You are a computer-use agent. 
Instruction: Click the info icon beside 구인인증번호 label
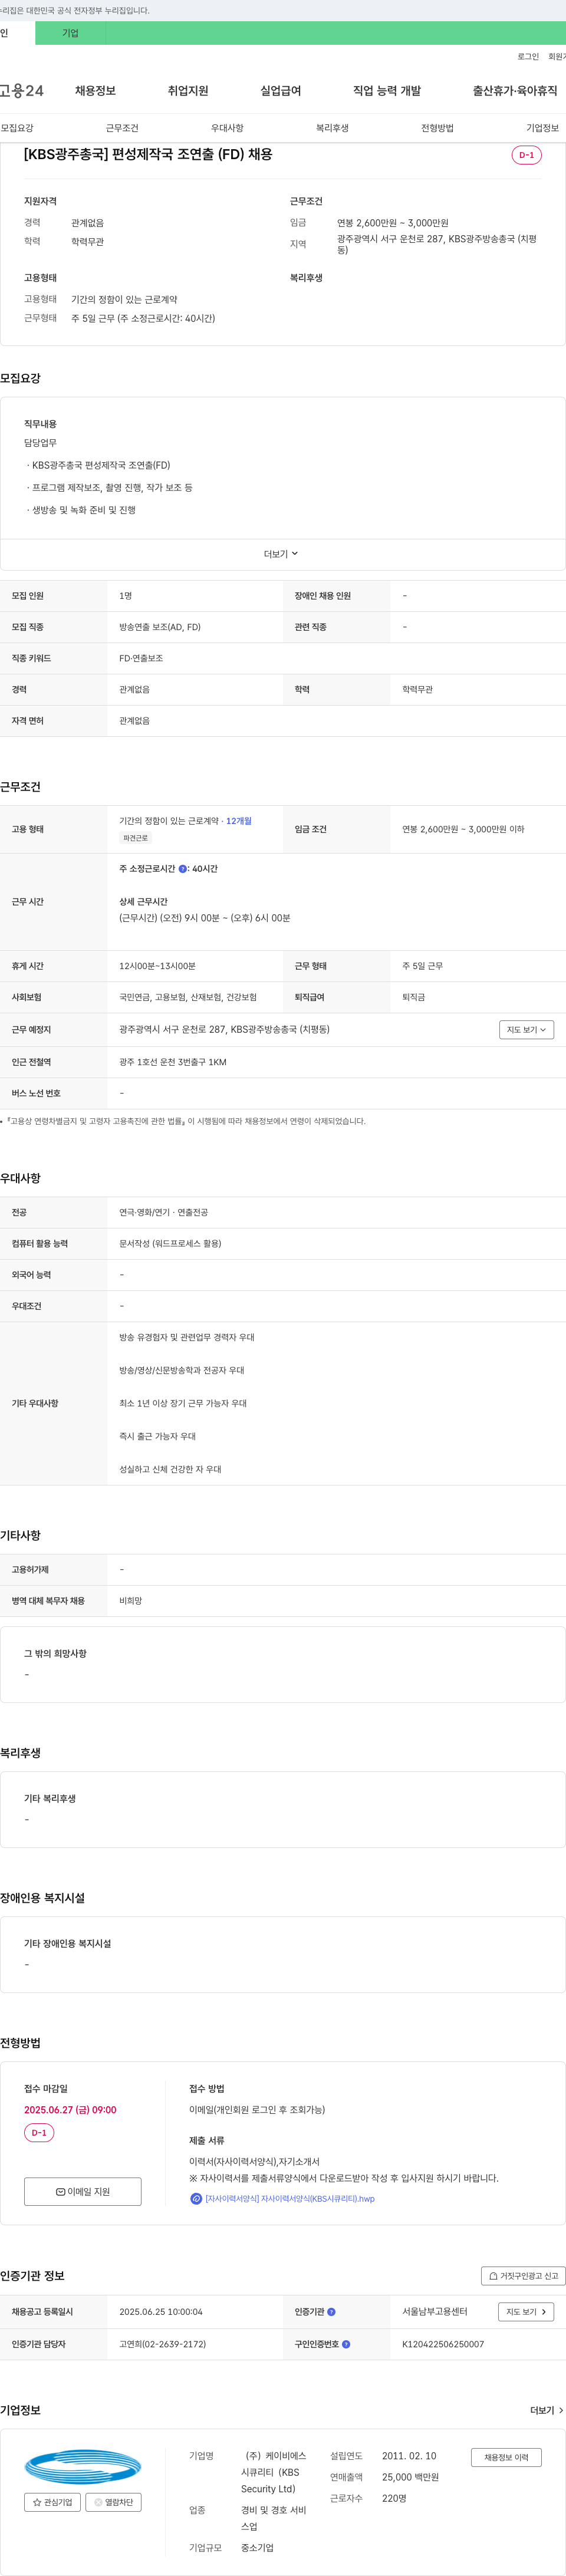[x=346, y=2344]
